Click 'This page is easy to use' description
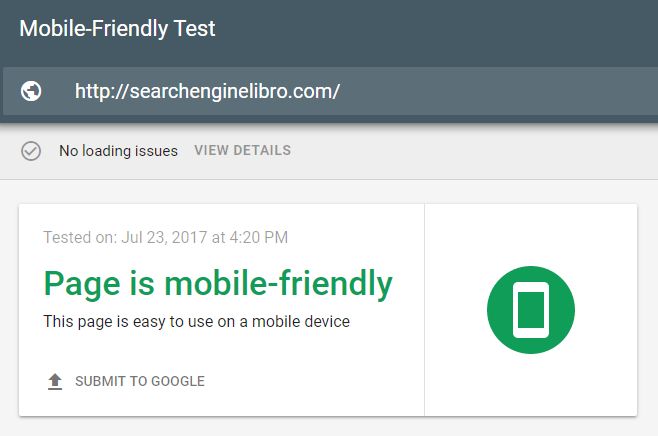The image size is (658, 436). [196, 321]
